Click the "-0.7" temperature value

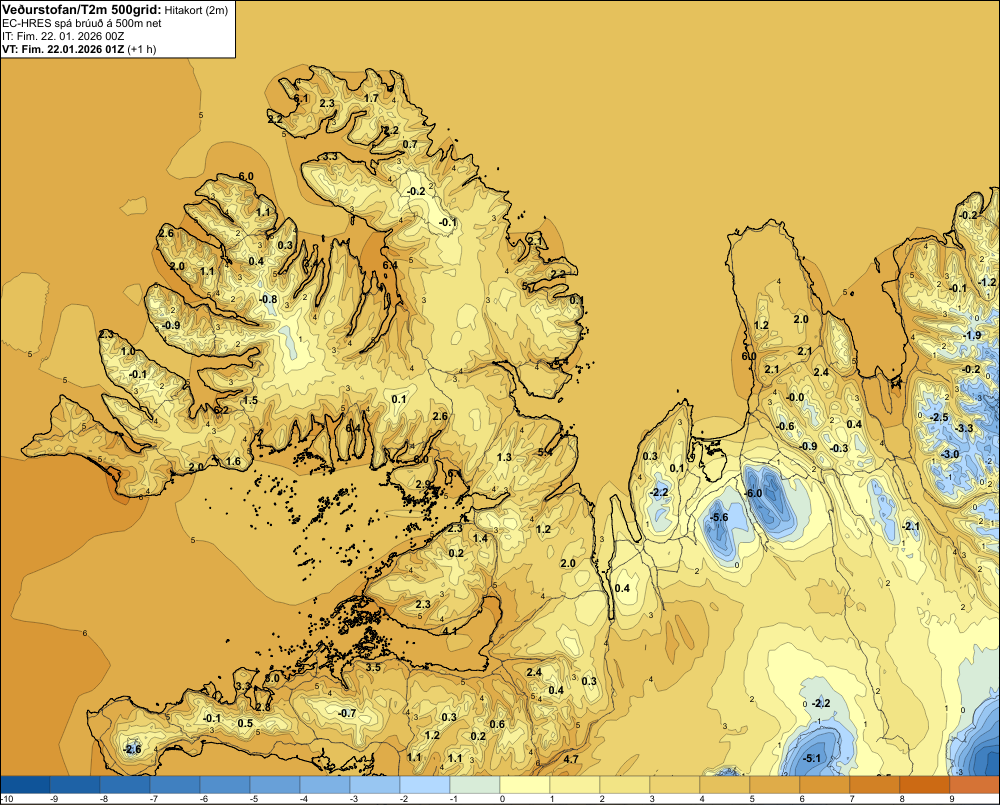pyautogui.click(x=346, y=713)
